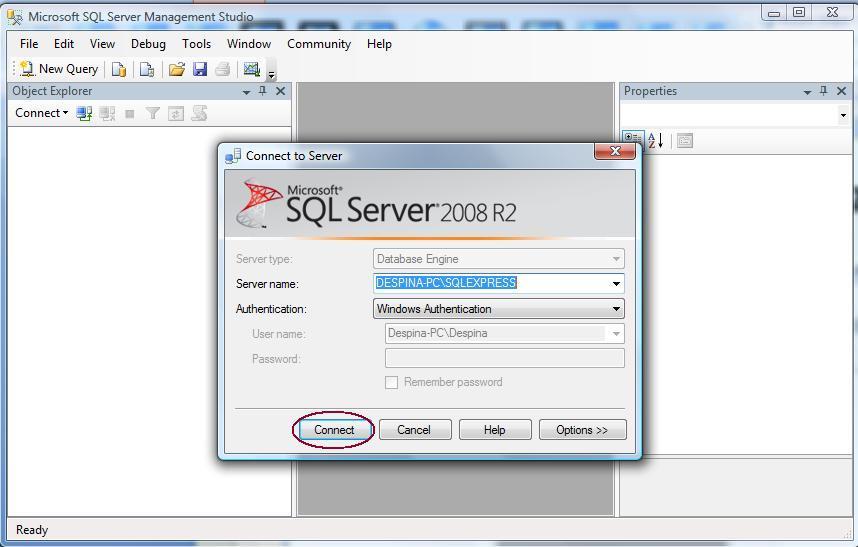Screen dimensions: 858x547
Task: Click Connect Object Explorer icon
Action: click(x=84, y=113)
